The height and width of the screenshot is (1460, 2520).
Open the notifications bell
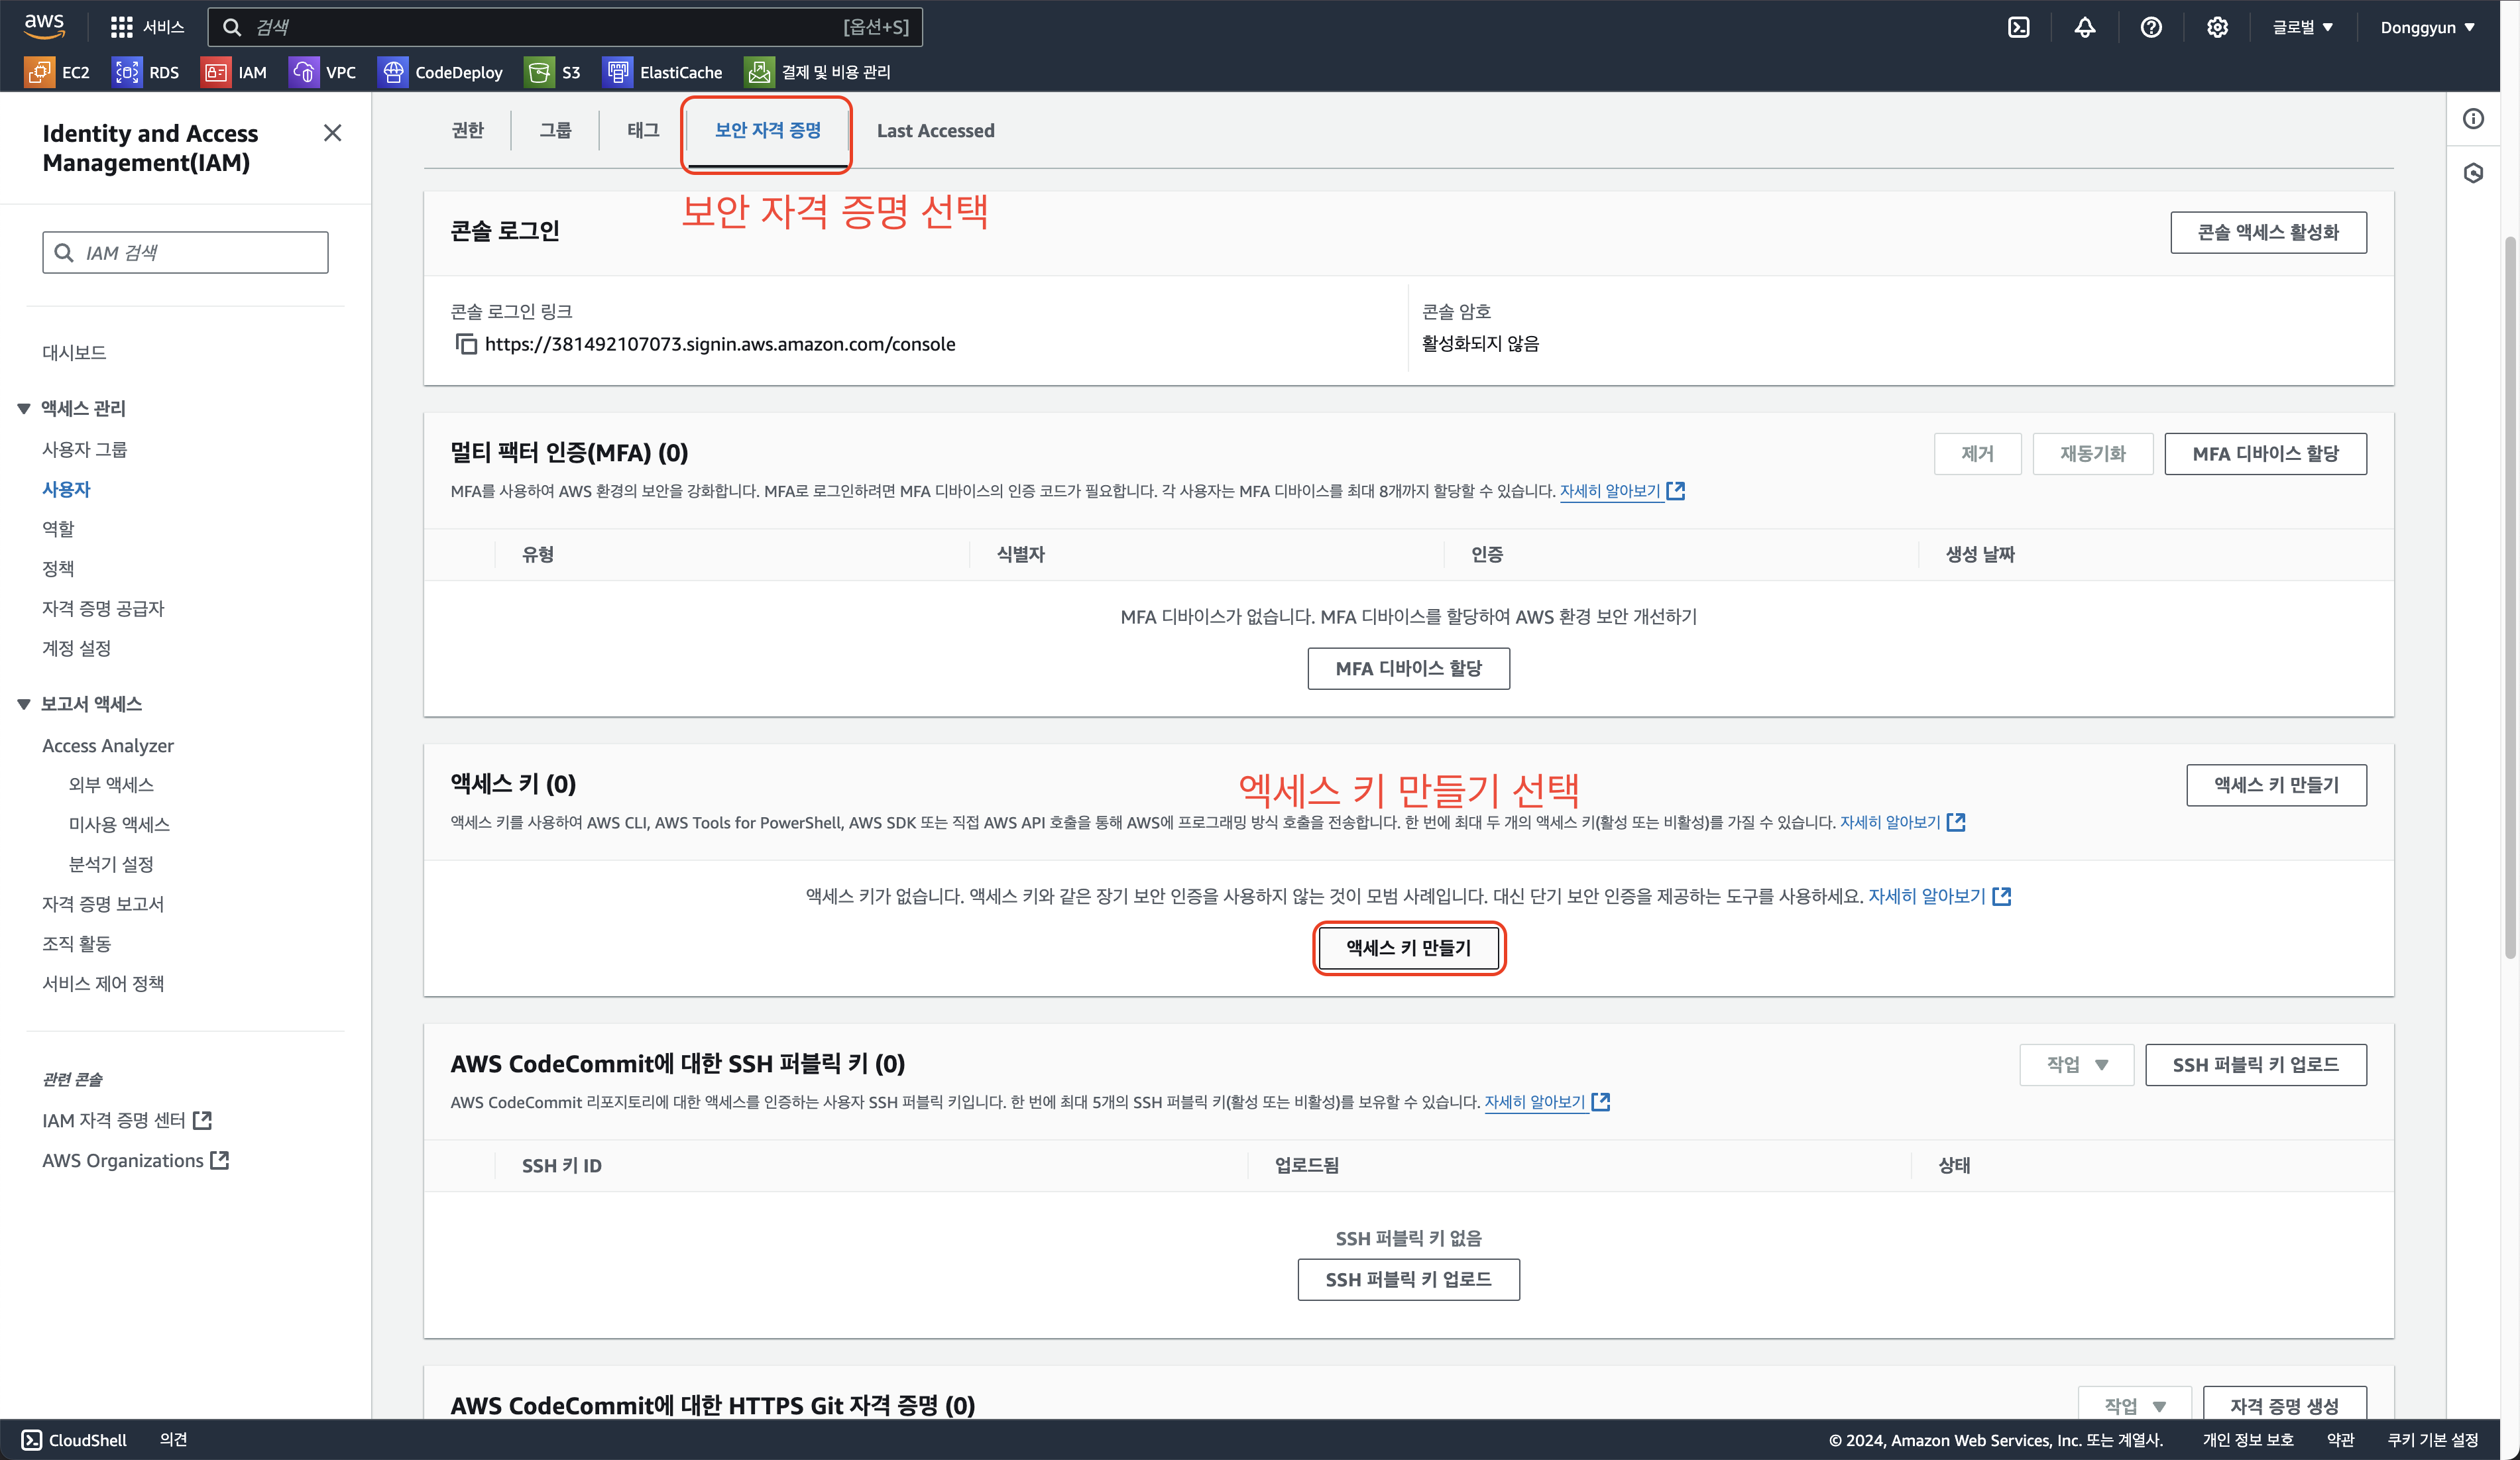pos(2084,27)
